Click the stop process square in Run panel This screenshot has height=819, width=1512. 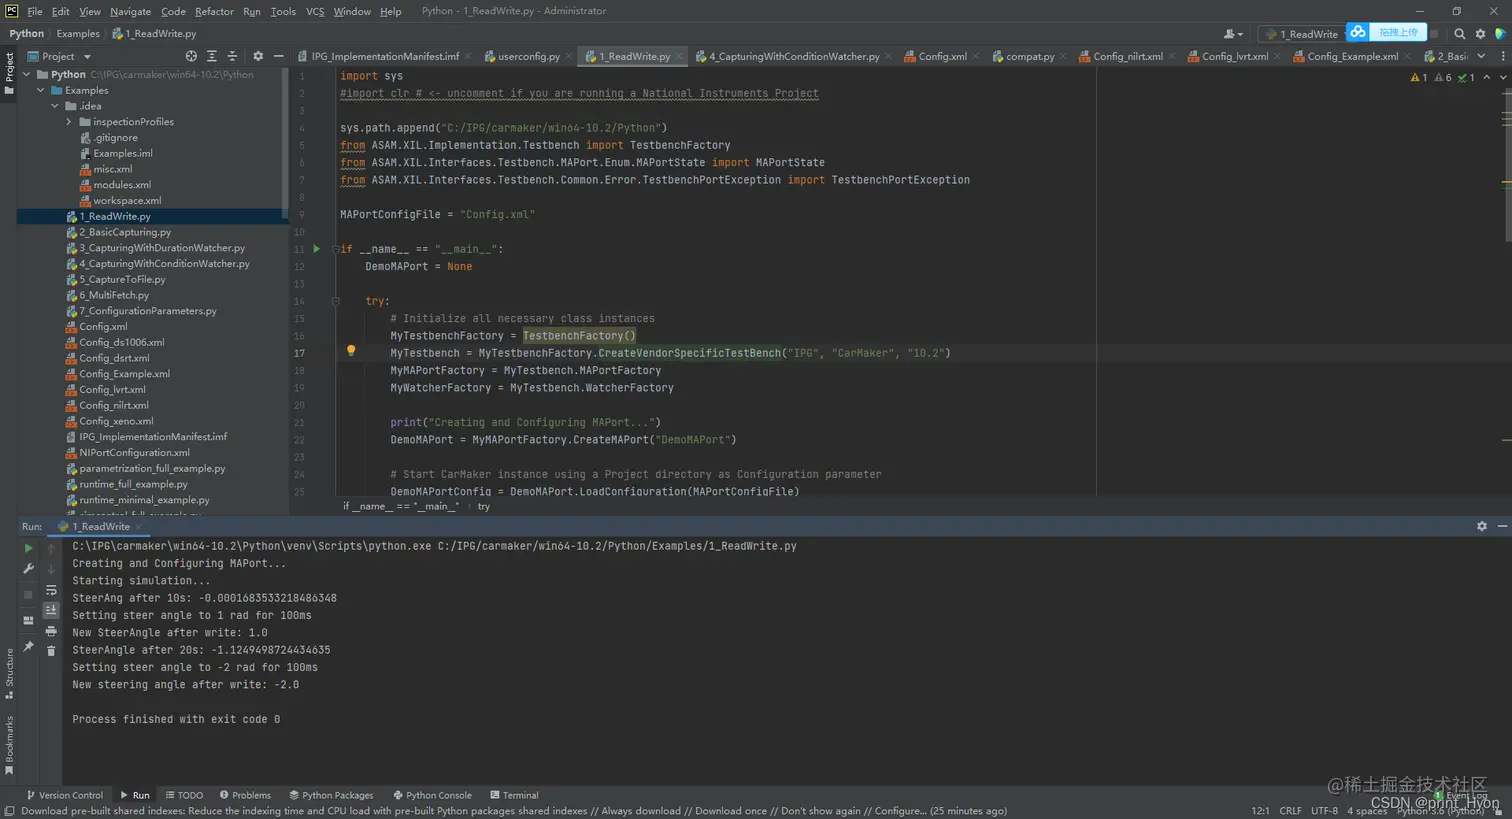[x=28, y=594]
